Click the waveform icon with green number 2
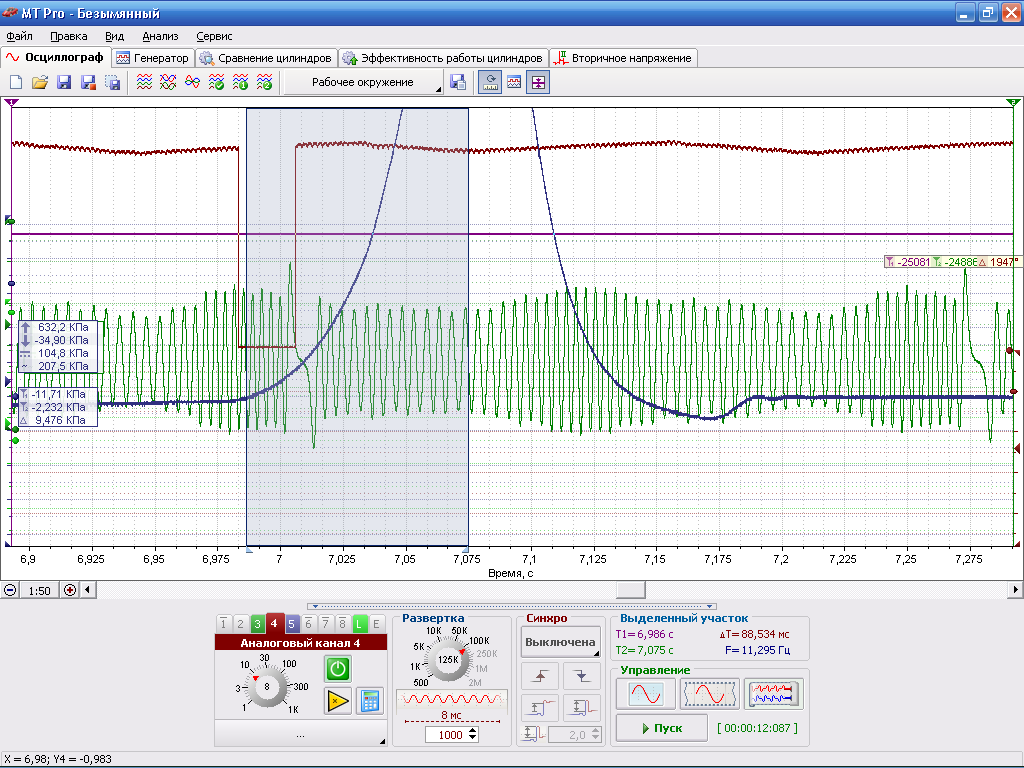 (264, 82)
